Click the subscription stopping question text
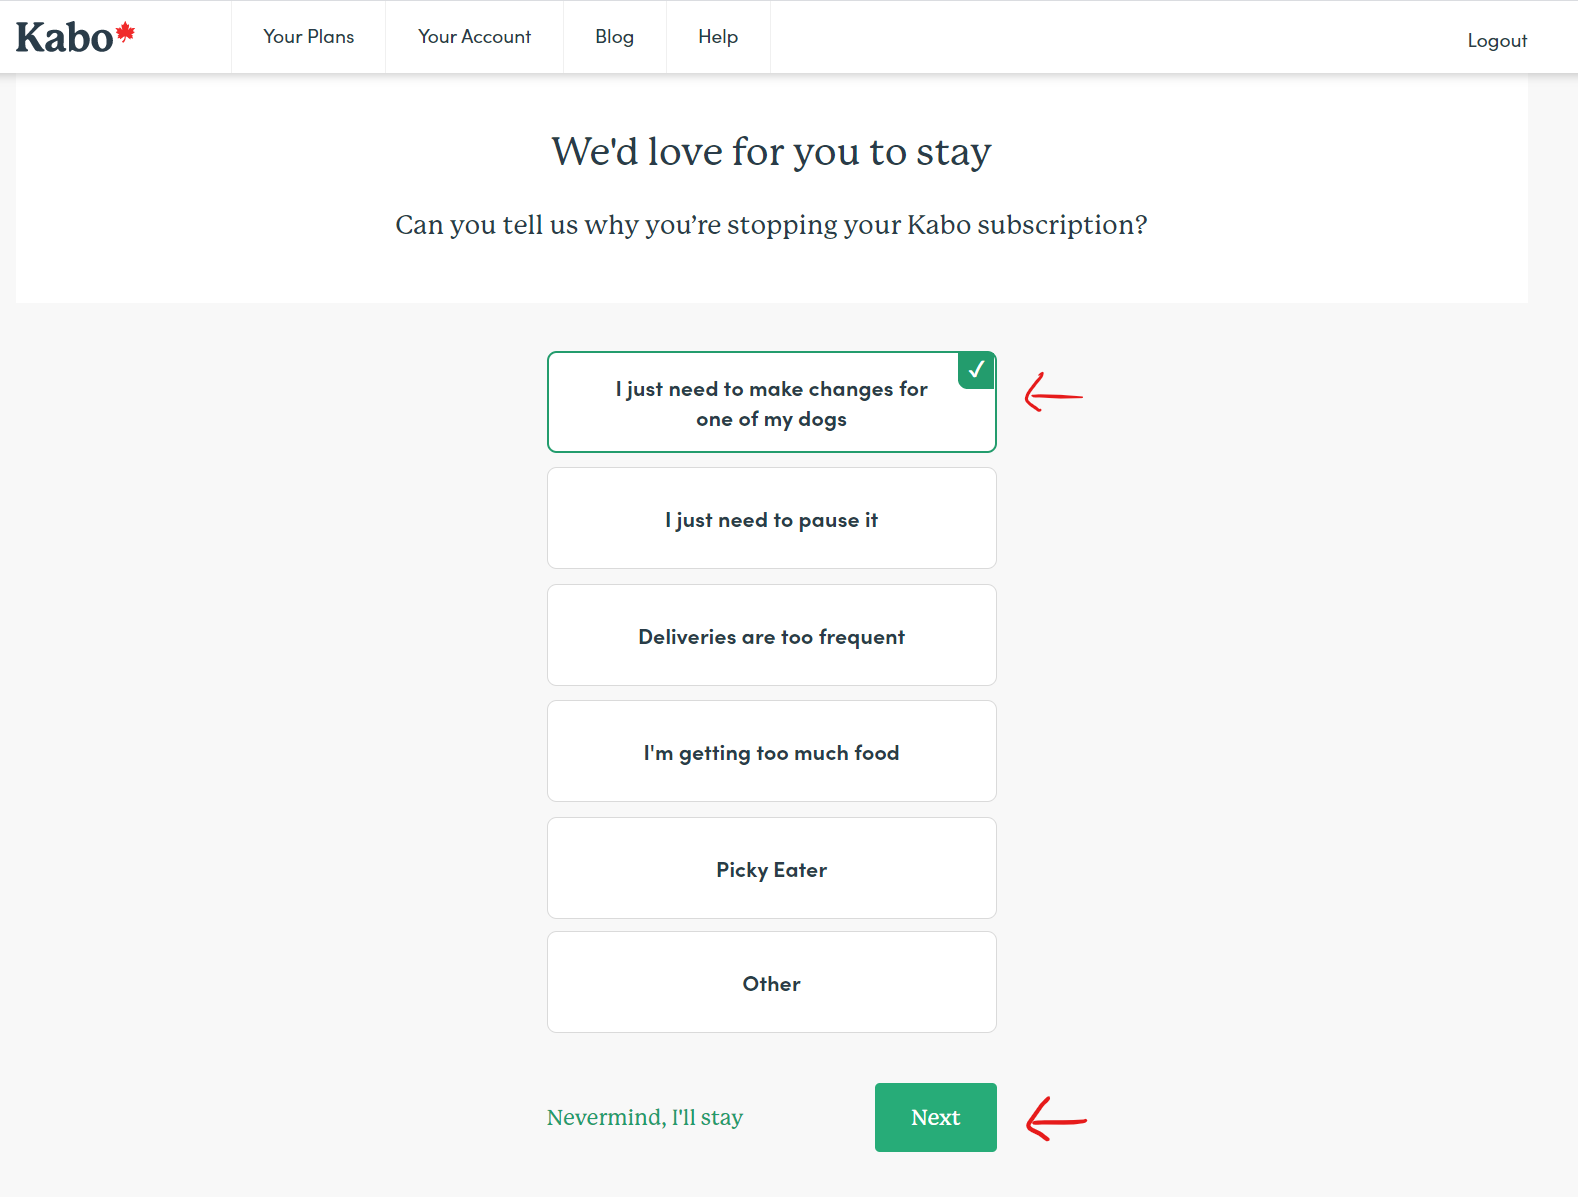The width and height of the screenshot is (1578, 1197). coord(771,225)
